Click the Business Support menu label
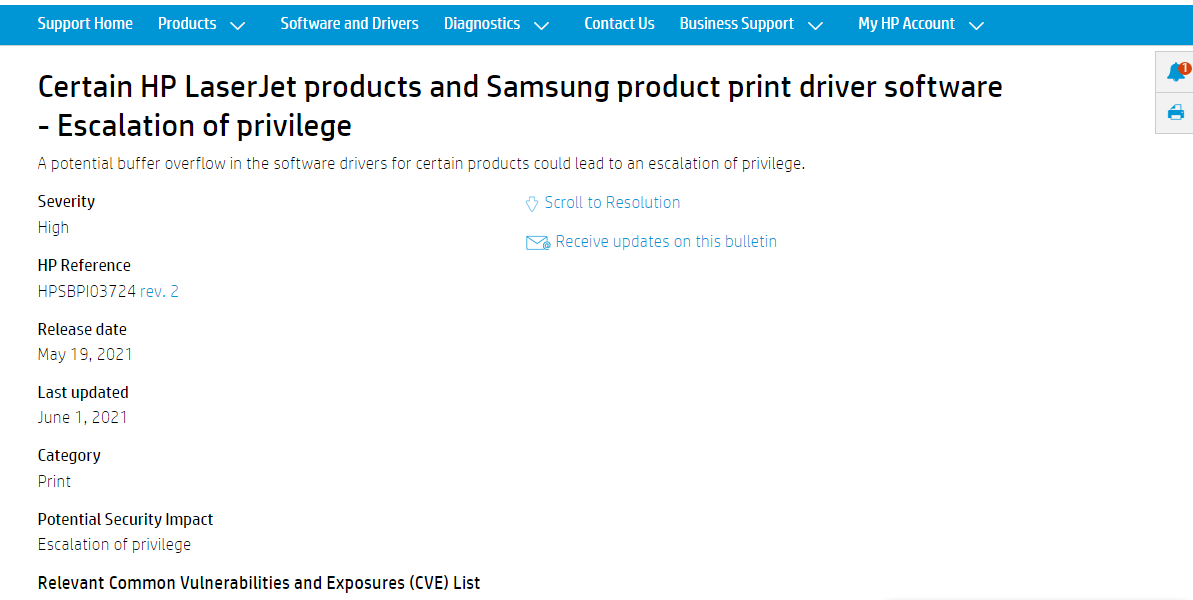The width and height of the screenshot is (1193, 600). 736,24
